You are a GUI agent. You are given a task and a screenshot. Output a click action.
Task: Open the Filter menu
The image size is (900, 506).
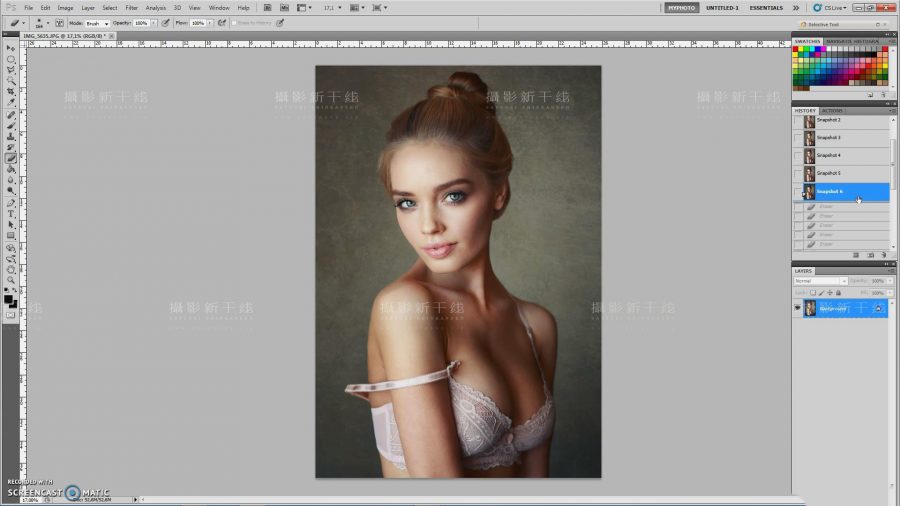[131, 8]
